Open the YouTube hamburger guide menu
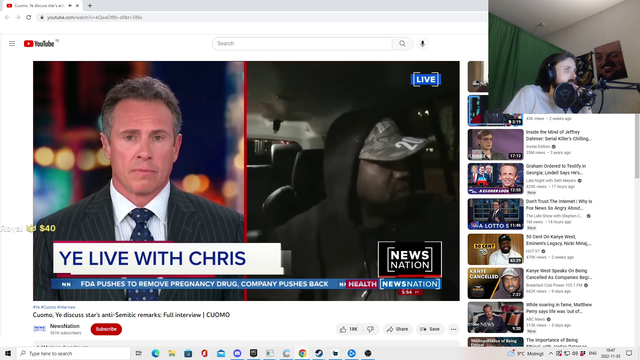 [x=12, y=43]
